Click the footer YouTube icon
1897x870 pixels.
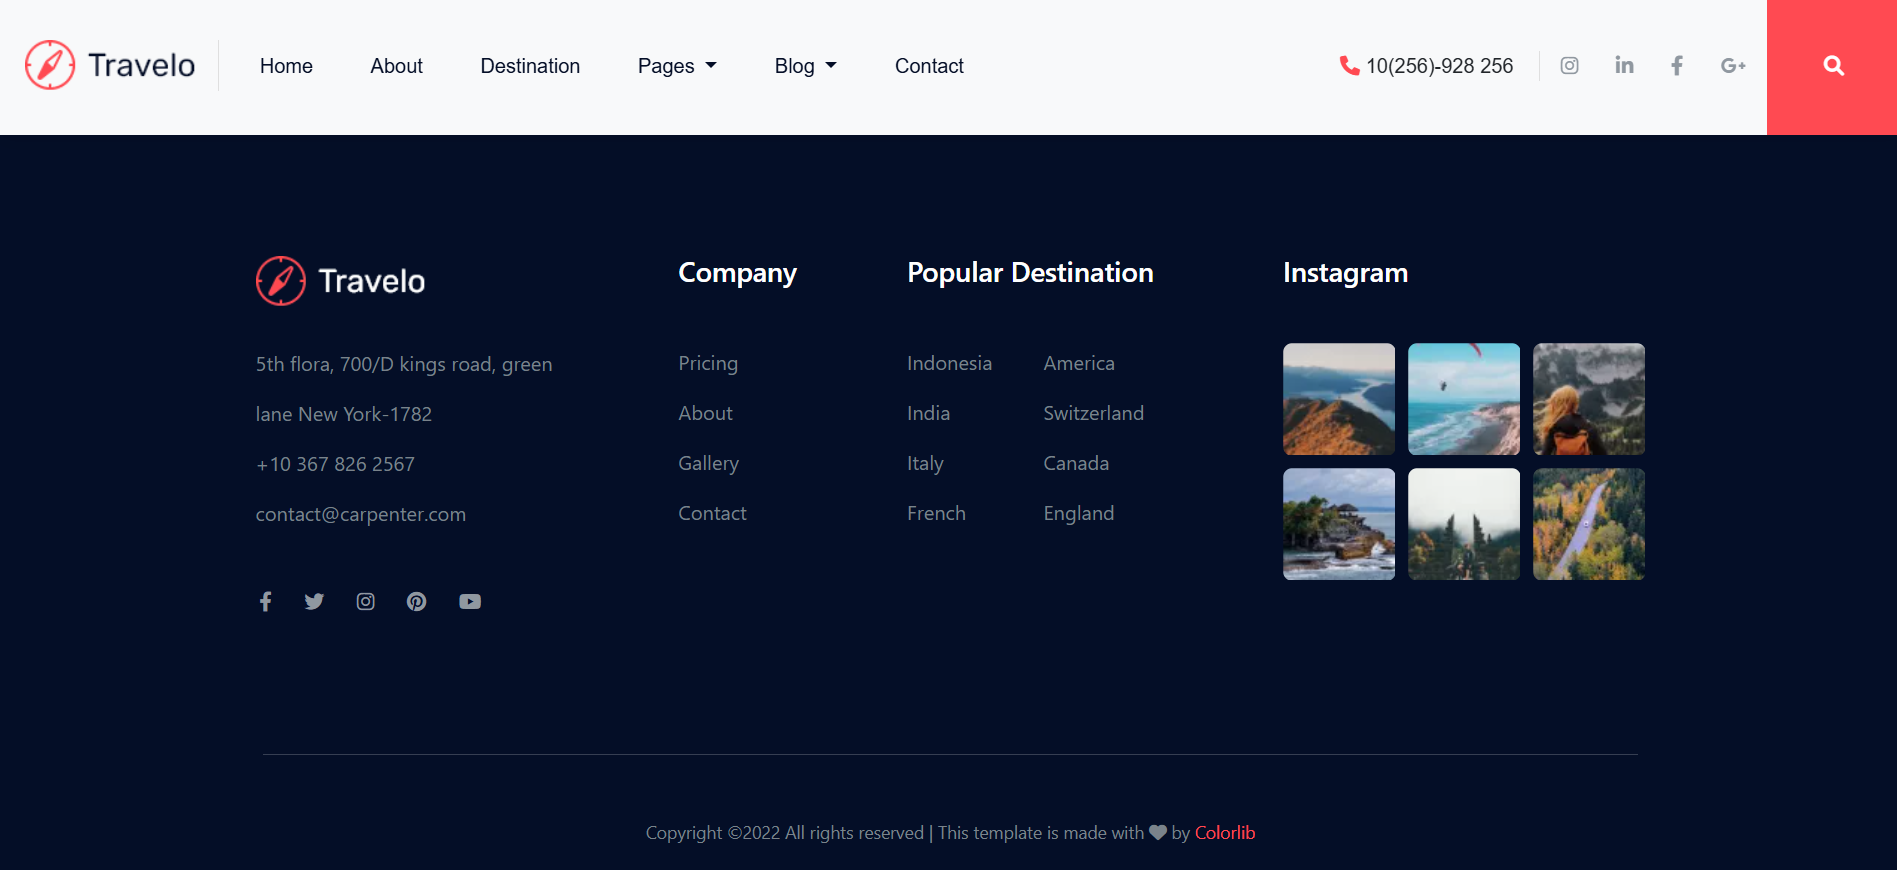click(x=470, y=601)
